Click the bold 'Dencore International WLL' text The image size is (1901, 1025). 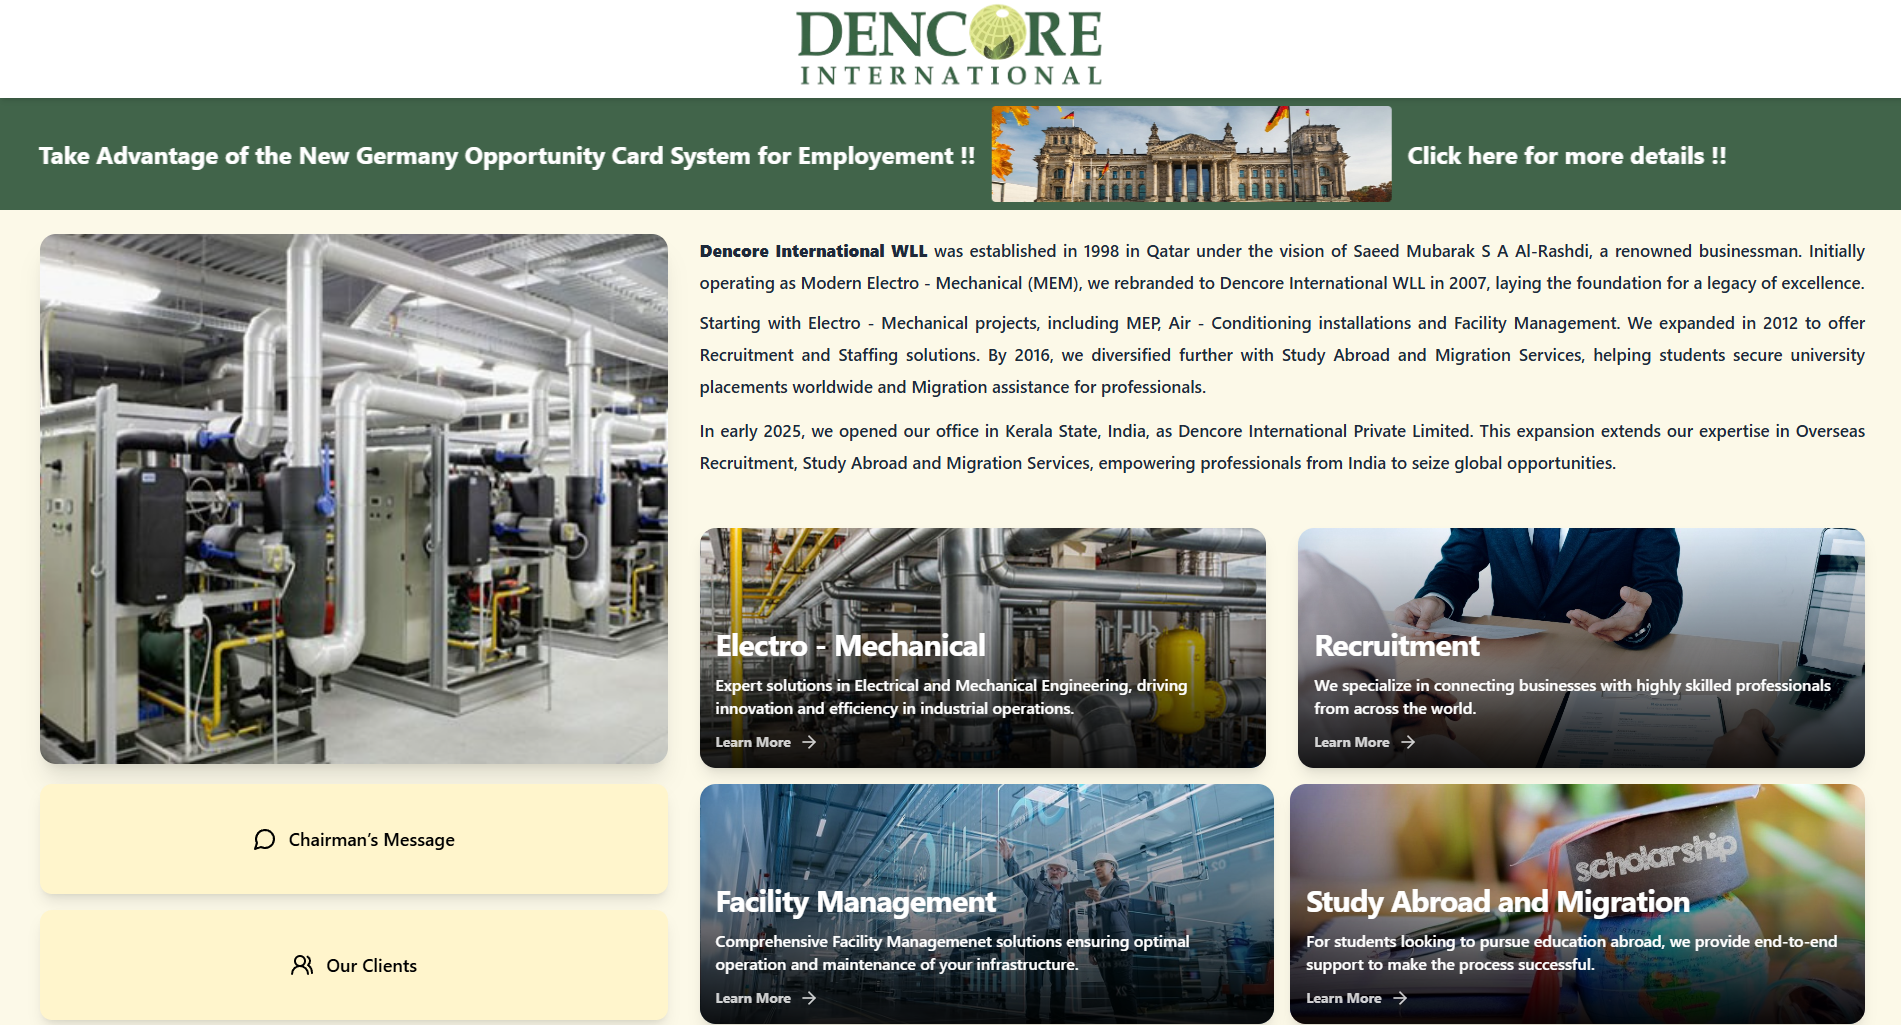pos(814,251)
